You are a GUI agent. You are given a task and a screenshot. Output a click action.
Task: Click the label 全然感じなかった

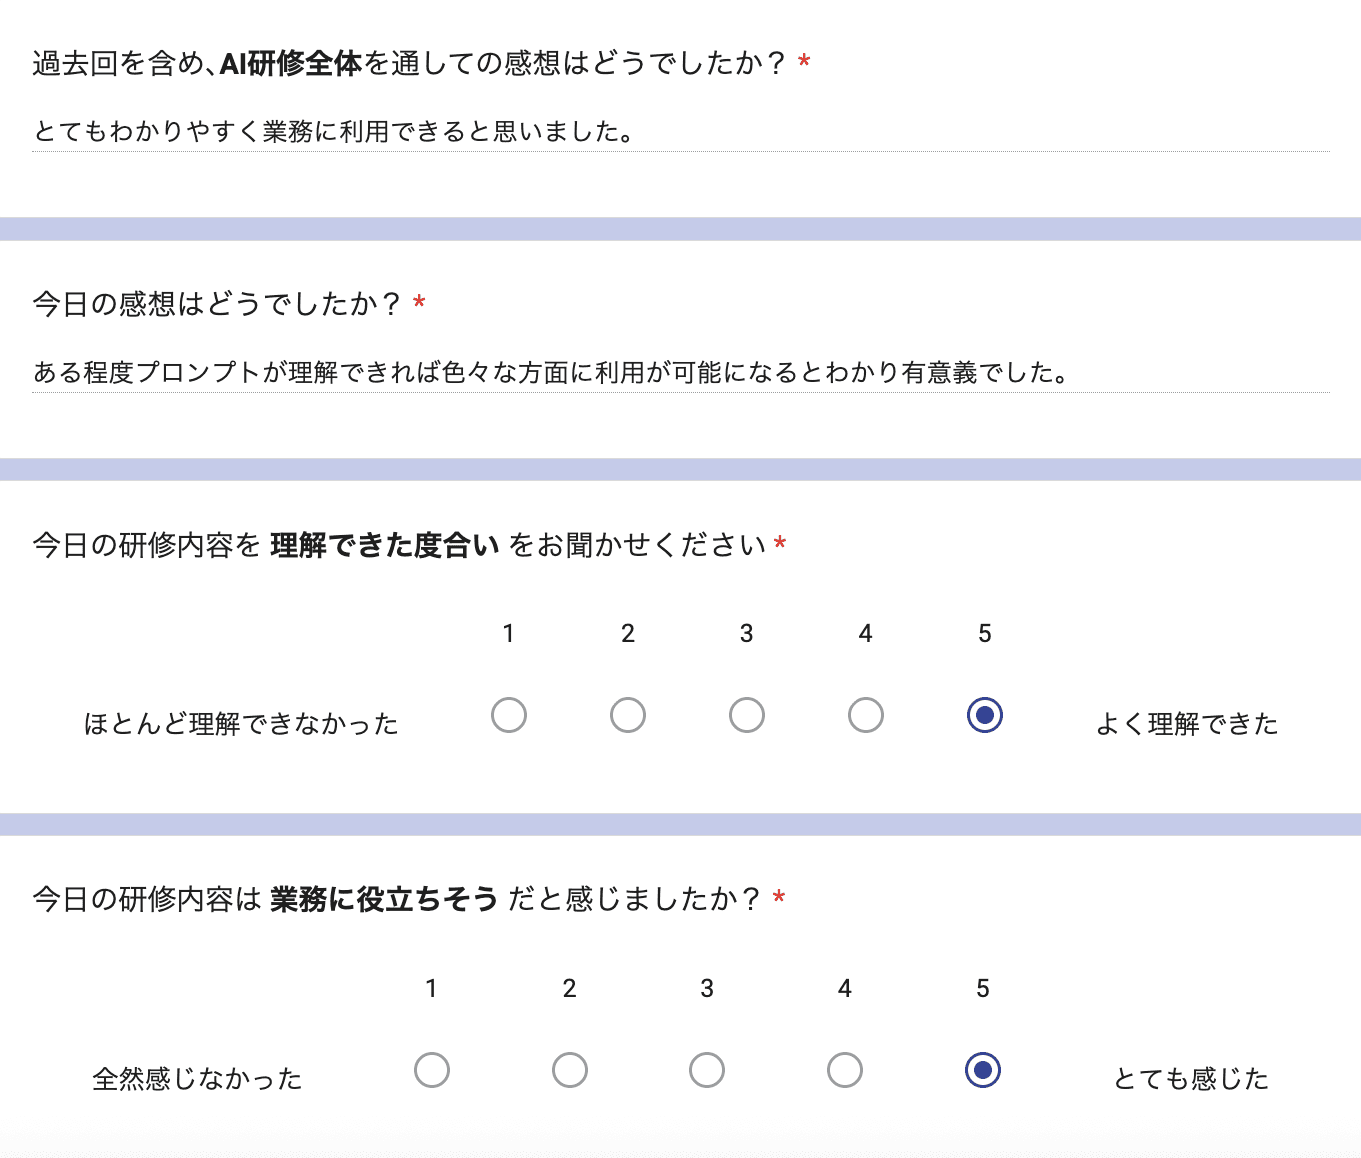click(198, 1078)
